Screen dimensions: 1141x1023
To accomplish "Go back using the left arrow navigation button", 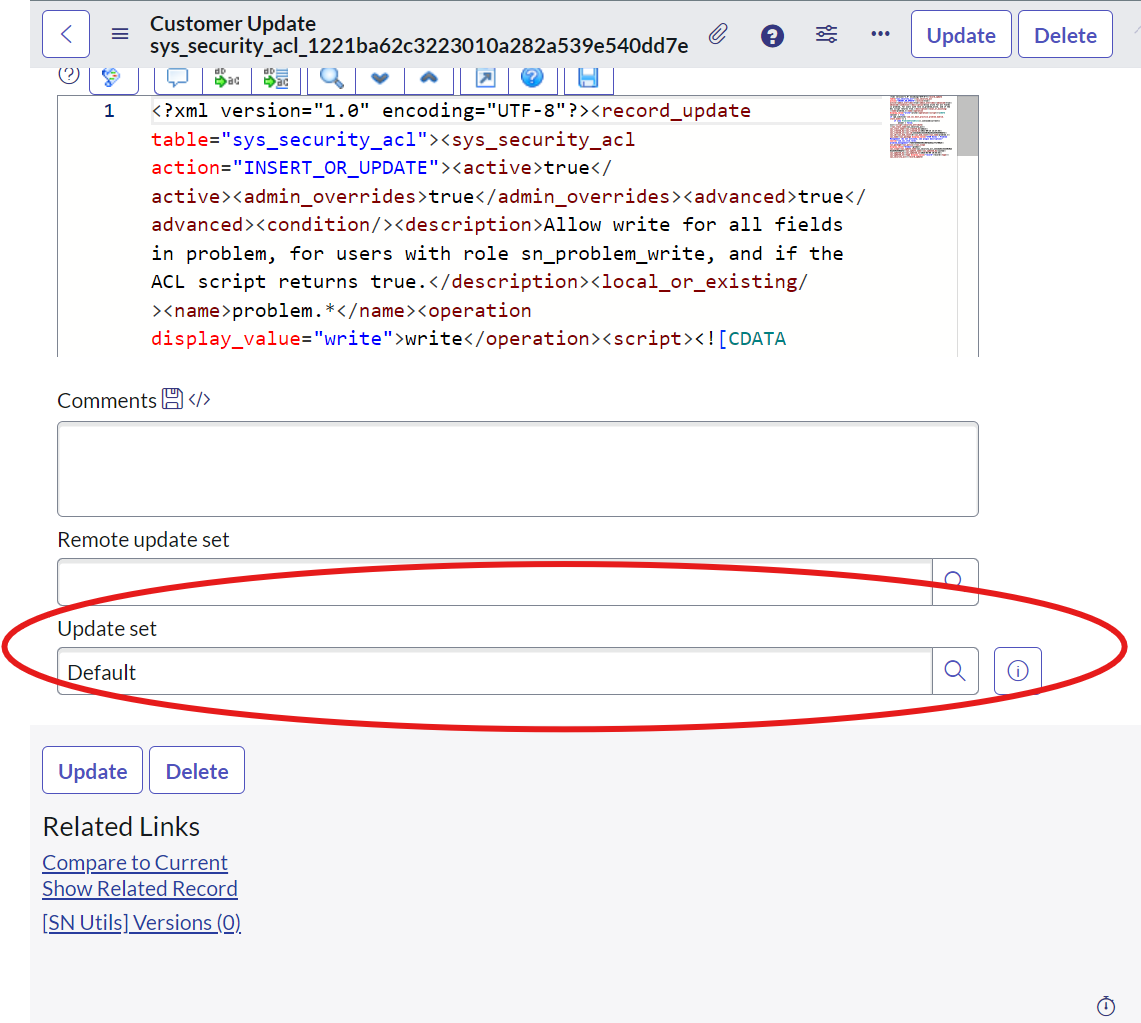I will [x=66, y=33].
